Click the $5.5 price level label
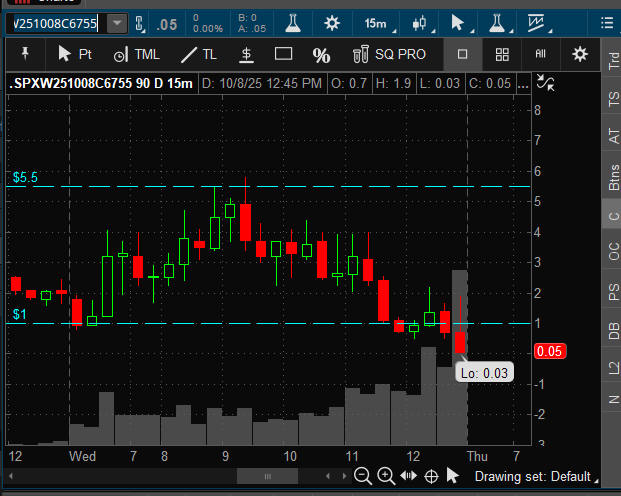Screen dimensions: 621x496 (25, 177)
